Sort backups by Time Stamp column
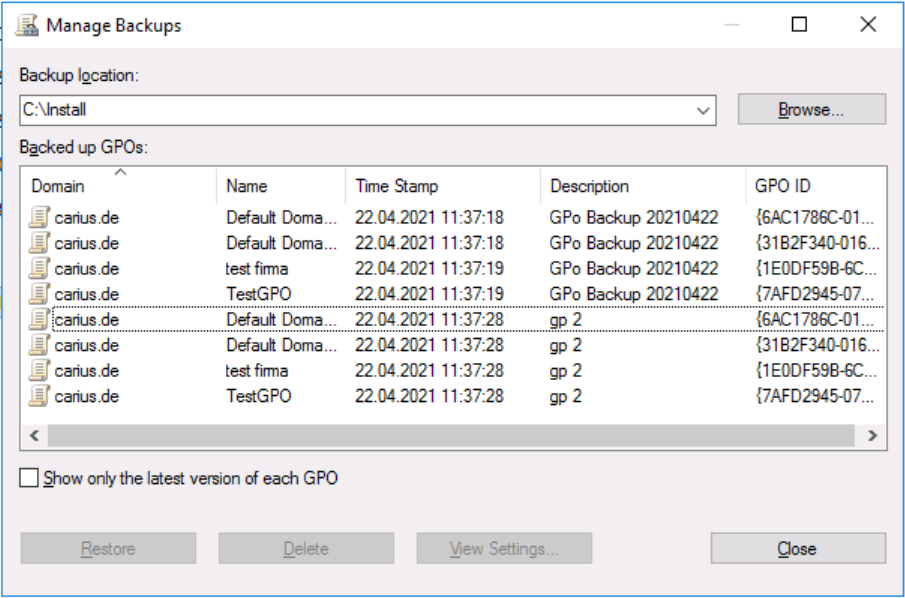The image size is (905, 598). tap(443, 186)
